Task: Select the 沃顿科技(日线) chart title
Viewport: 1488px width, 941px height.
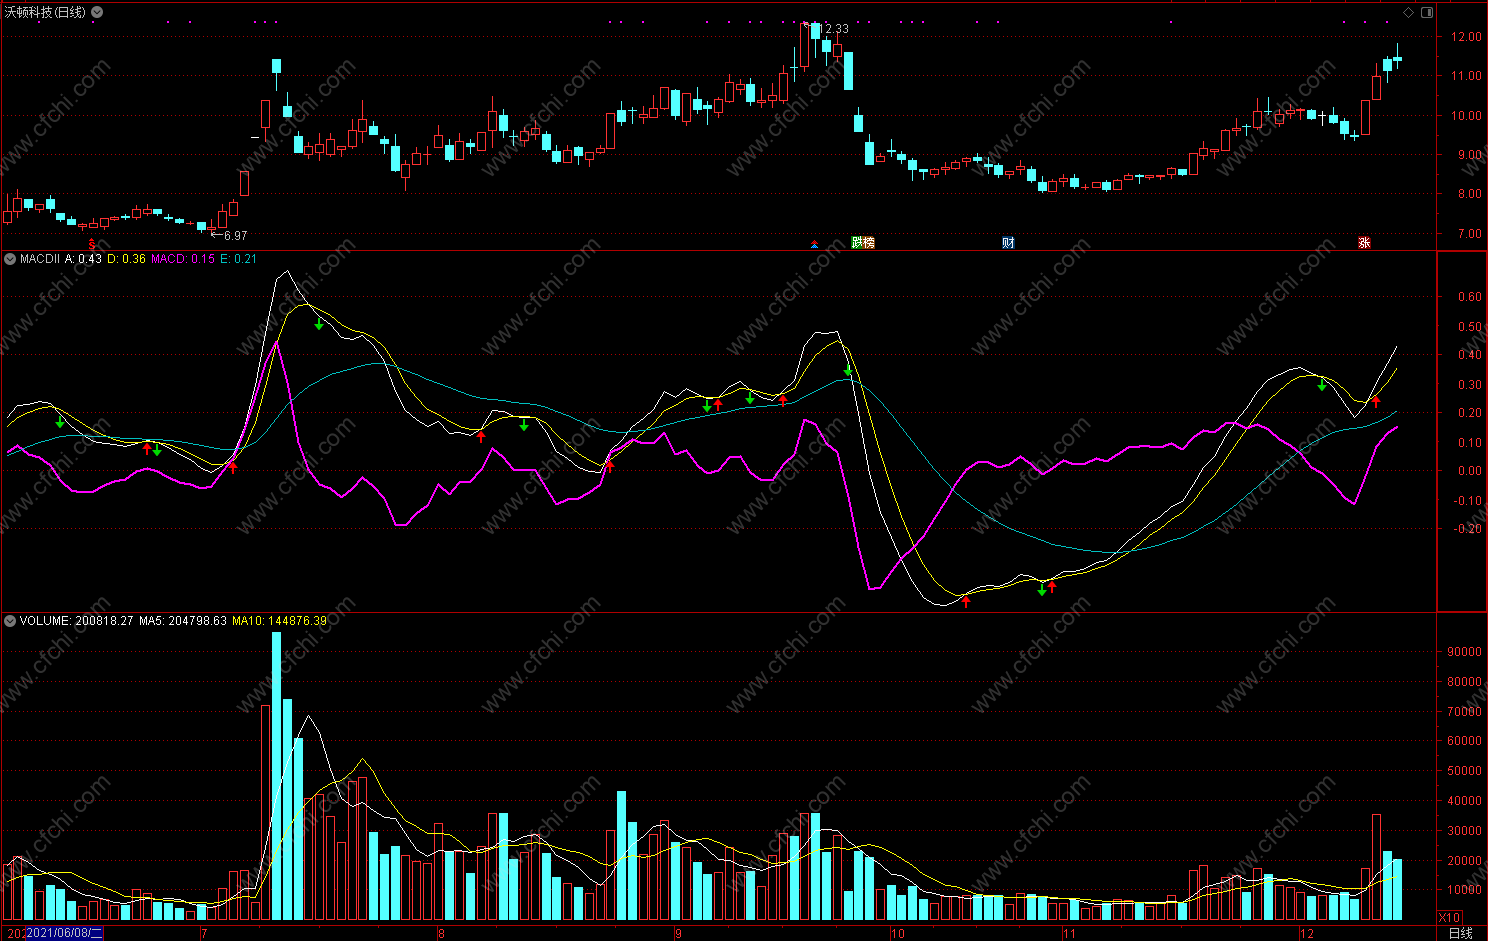Action: [45, 12]
